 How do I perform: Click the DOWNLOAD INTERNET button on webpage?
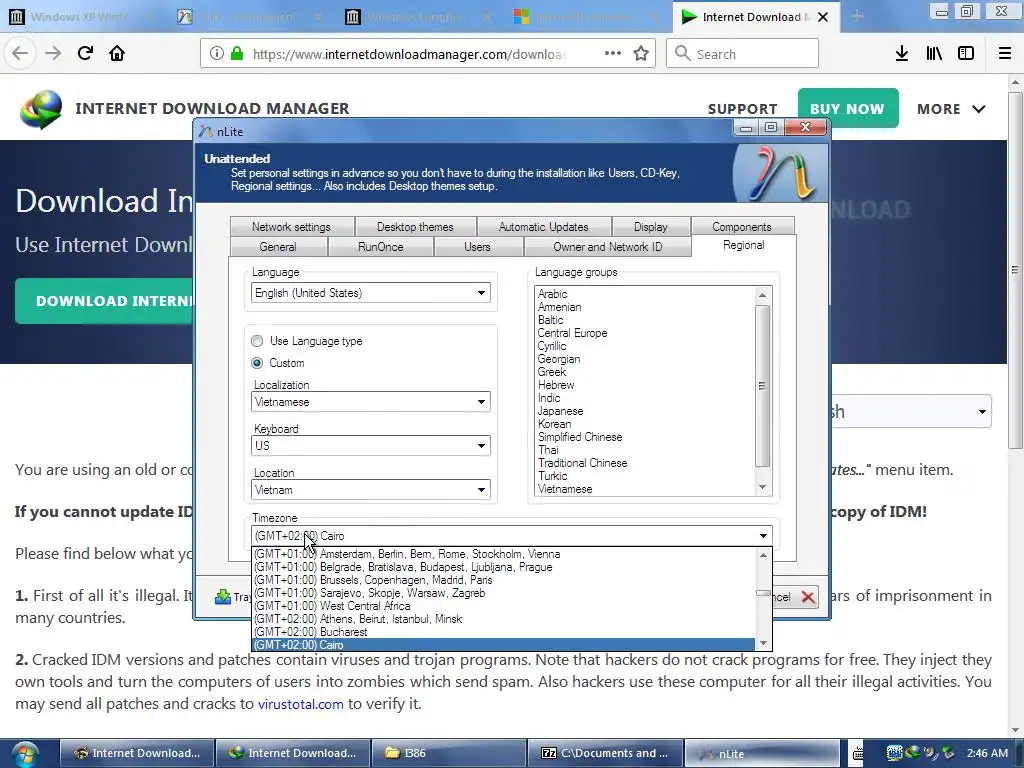(104, 301)
